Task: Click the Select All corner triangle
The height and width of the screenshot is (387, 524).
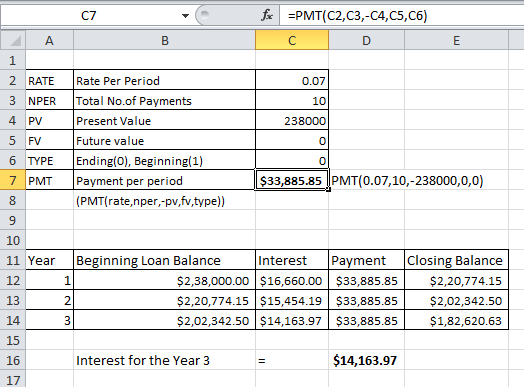Action: tap(13, 40)
